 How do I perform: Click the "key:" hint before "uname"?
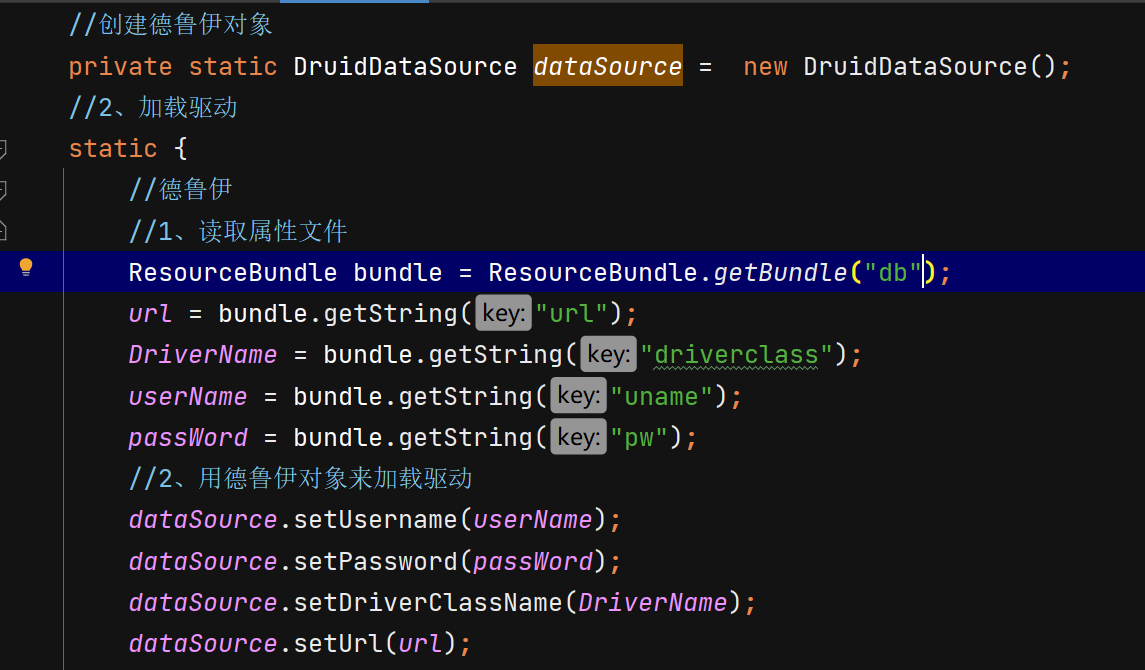point(578,396)
